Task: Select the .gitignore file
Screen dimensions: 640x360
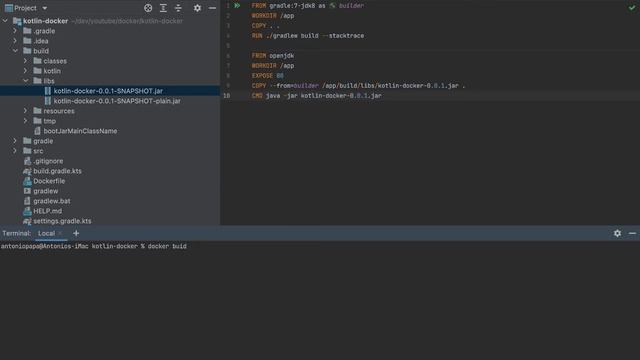Action: coord(48,161)
